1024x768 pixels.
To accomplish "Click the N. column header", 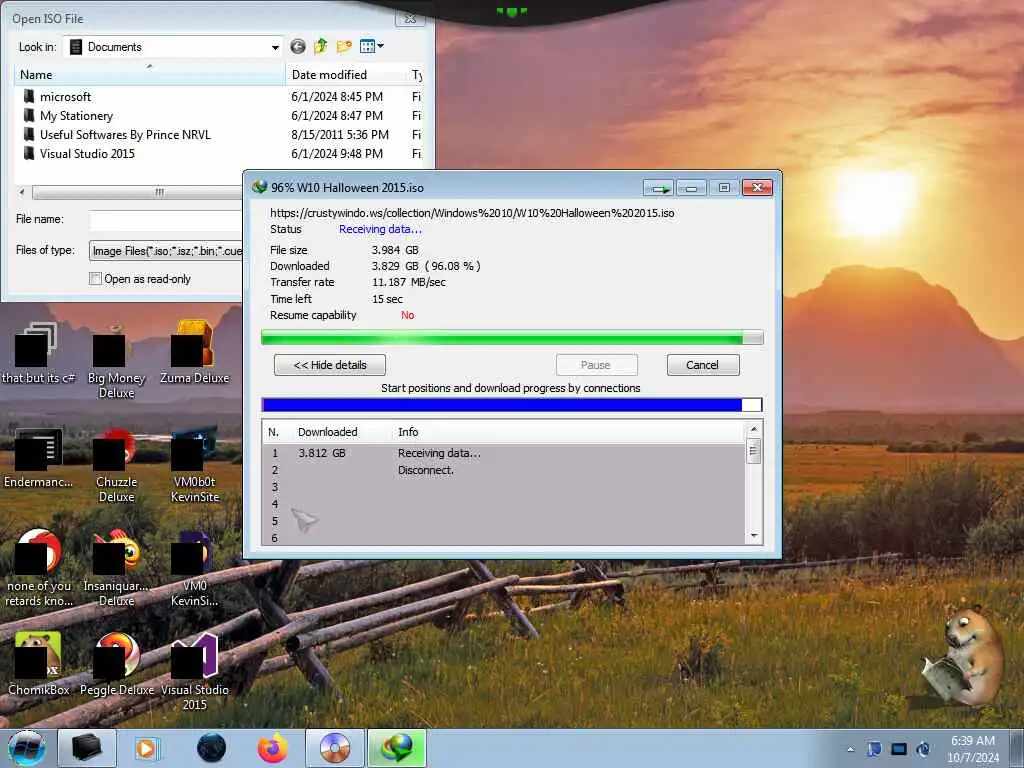I will point(274,432).
